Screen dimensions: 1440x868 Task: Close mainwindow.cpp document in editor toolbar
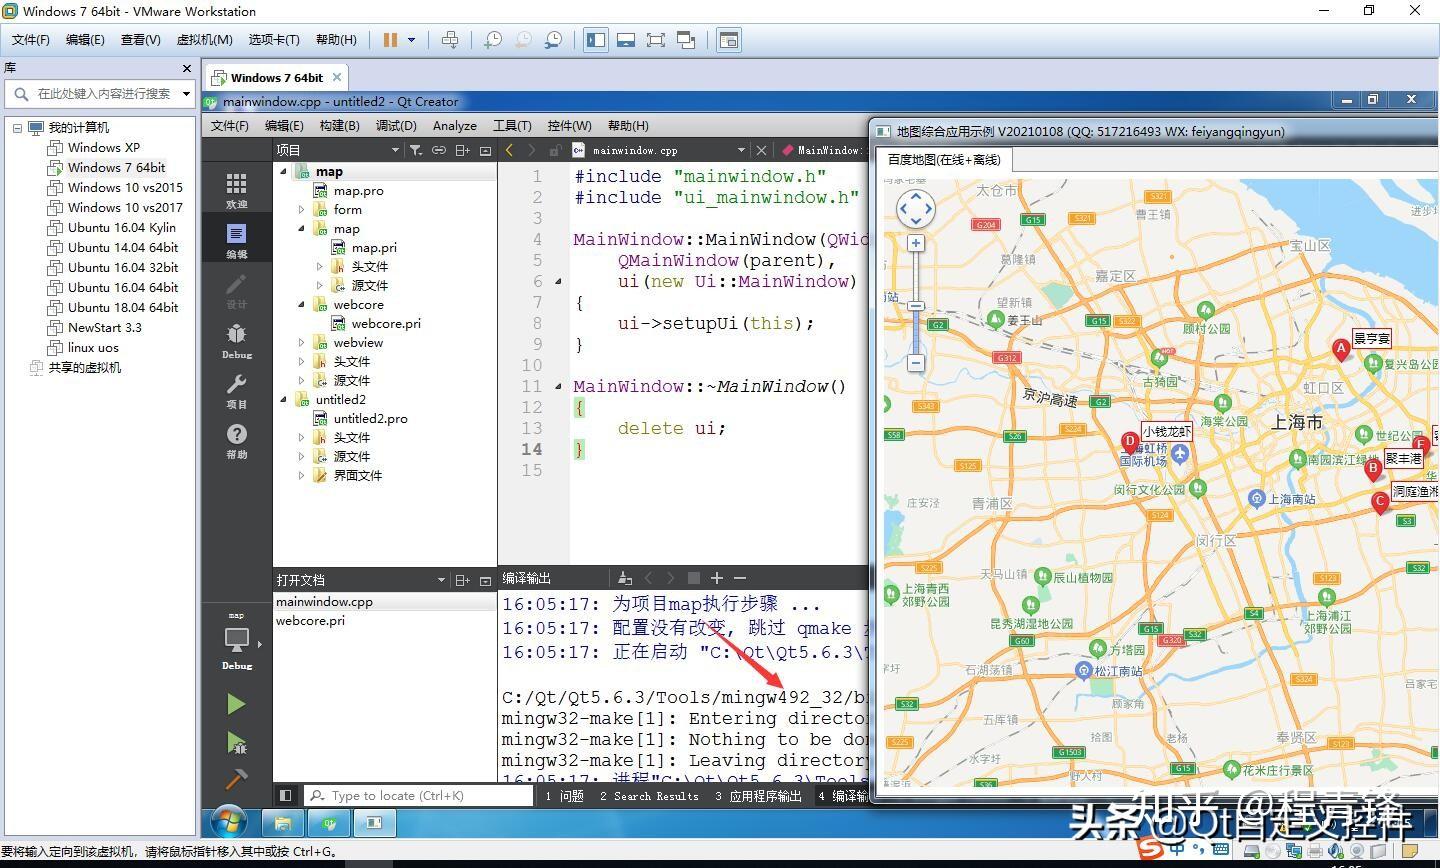(761, 150)
